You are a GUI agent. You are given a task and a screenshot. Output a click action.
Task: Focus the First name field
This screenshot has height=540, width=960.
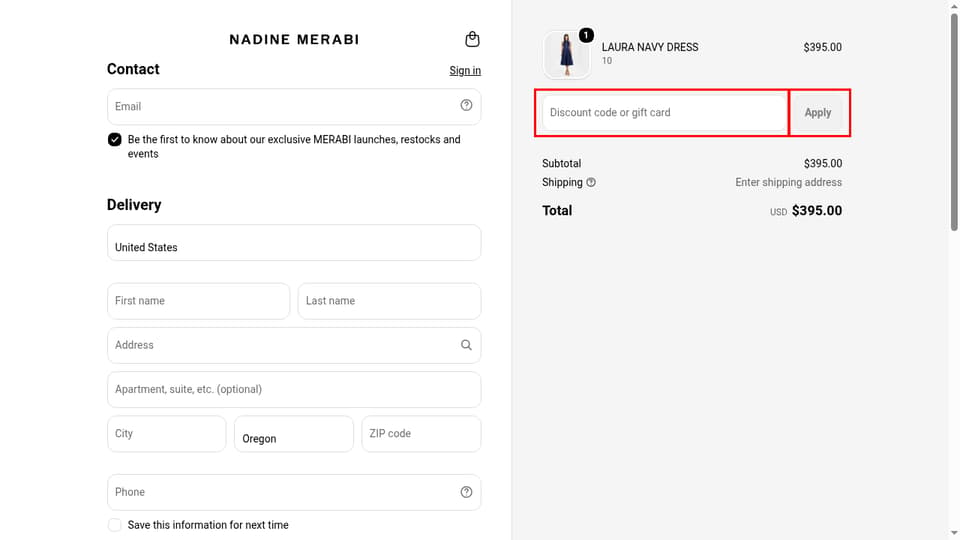(x=198, y=301)
